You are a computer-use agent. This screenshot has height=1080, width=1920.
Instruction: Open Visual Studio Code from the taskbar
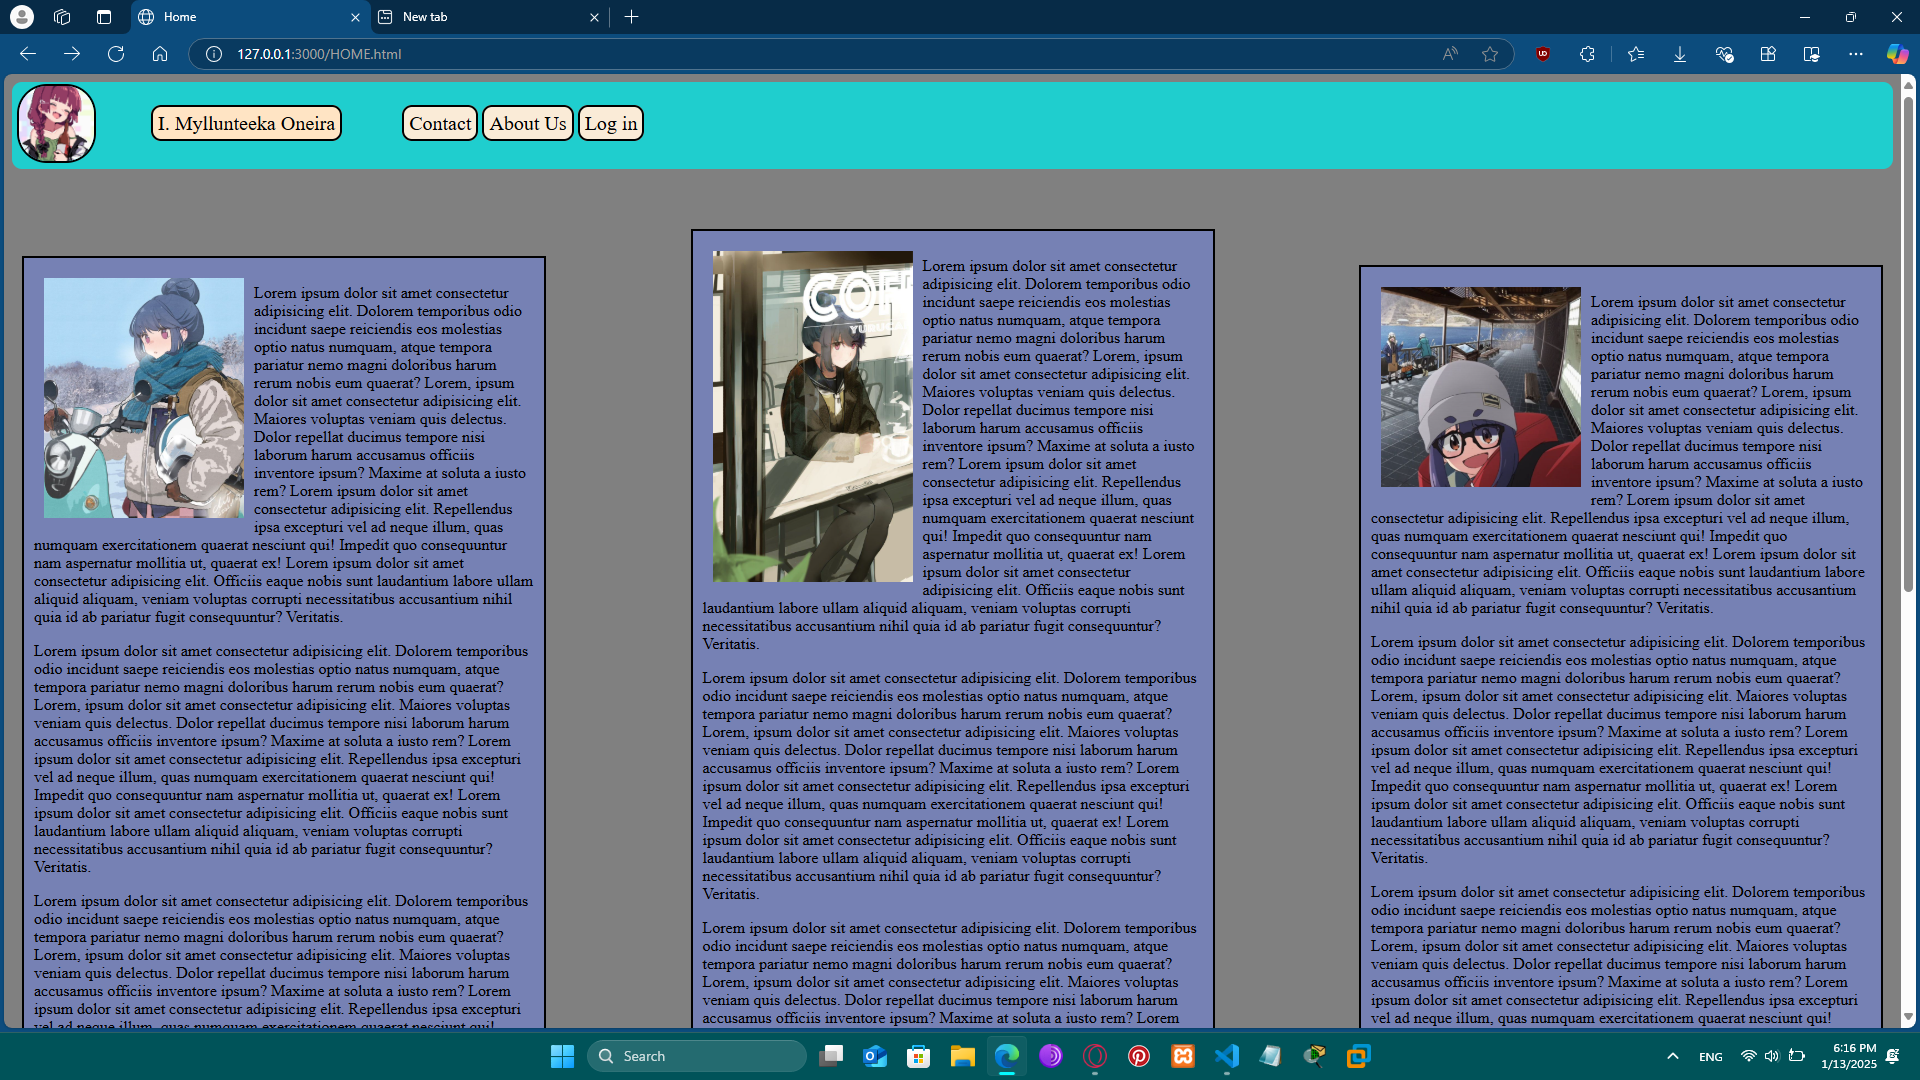pyautogui.click(x=1227, y=1056)
